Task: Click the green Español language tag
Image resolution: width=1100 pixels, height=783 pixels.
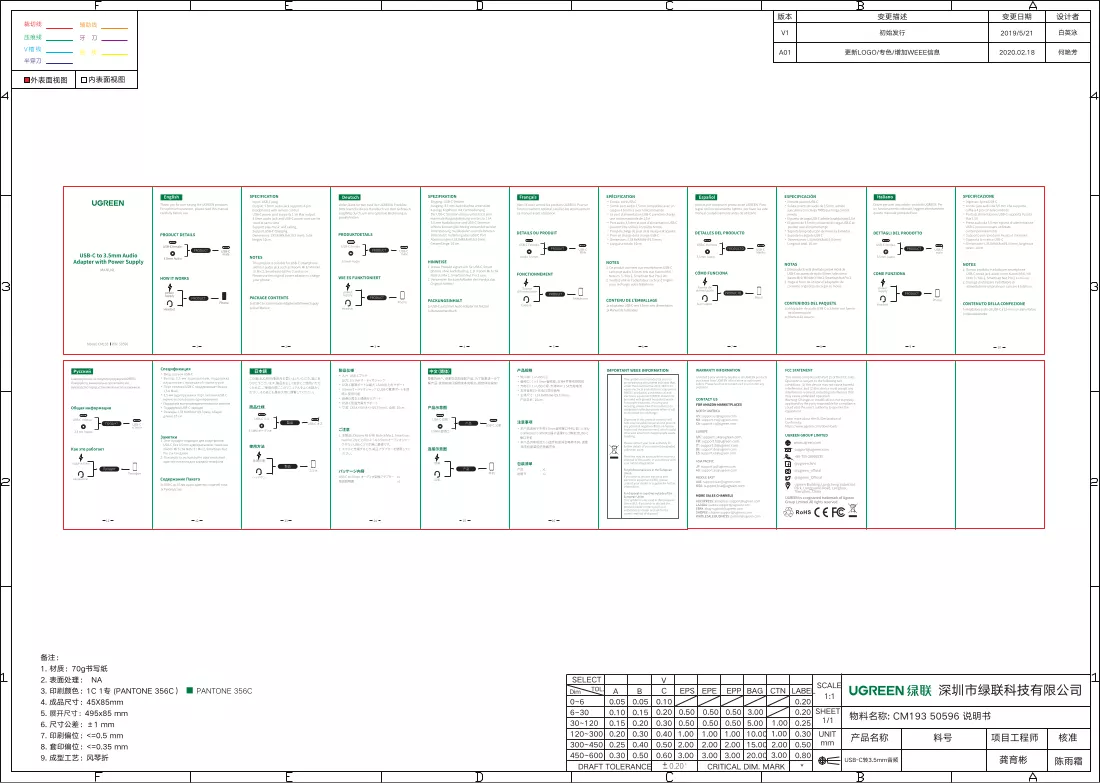Action: coord(706,197)
